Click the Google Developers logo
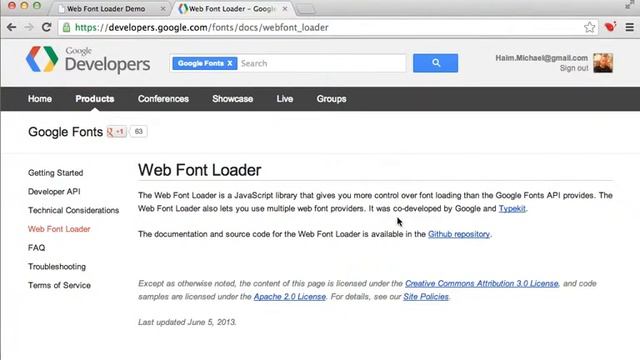Screen dimensions: 640x360 click(88, 60)
